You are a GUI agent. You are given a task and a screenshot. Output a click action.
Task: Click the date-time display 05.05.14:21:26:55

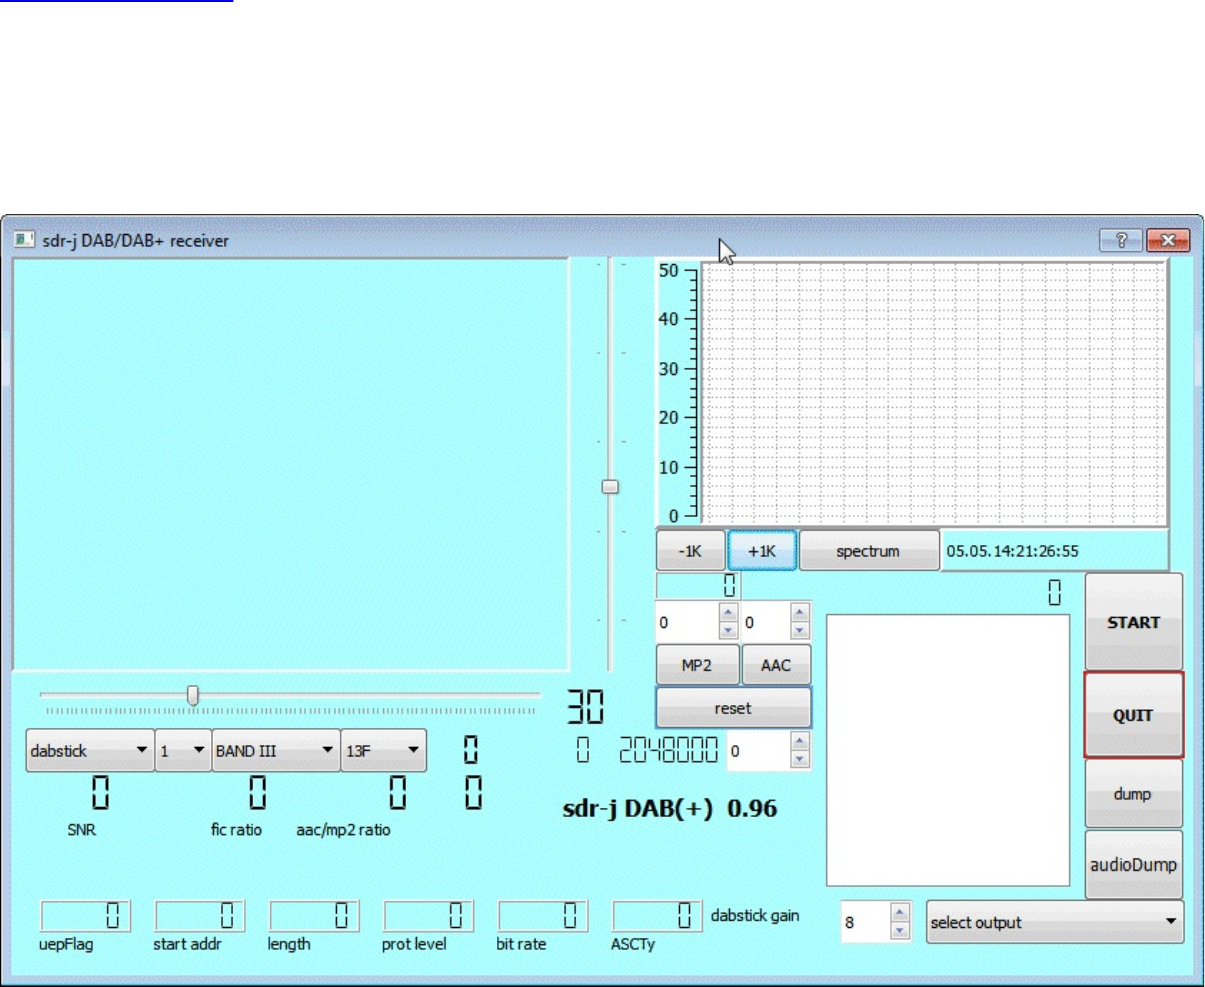click(1054, 551)
